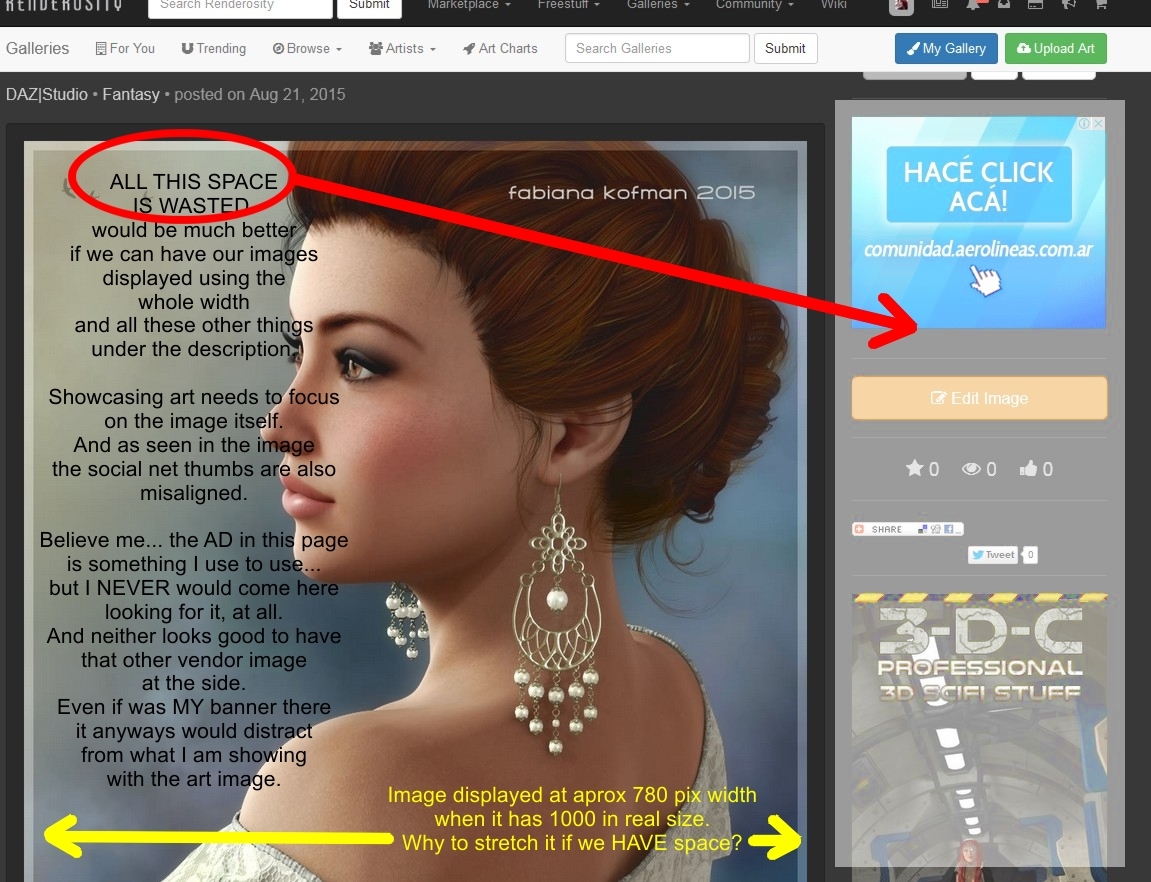Open the Wiki menu item
This screenshot has width=1151, height=882.
click(834, 4)
